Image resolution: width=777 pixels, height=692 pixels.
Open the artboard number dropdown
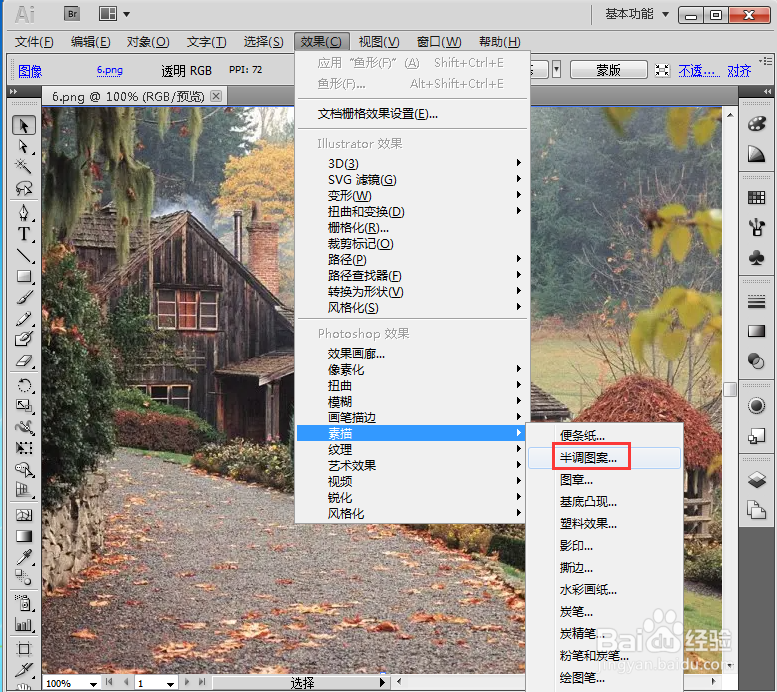coord(170,684)
